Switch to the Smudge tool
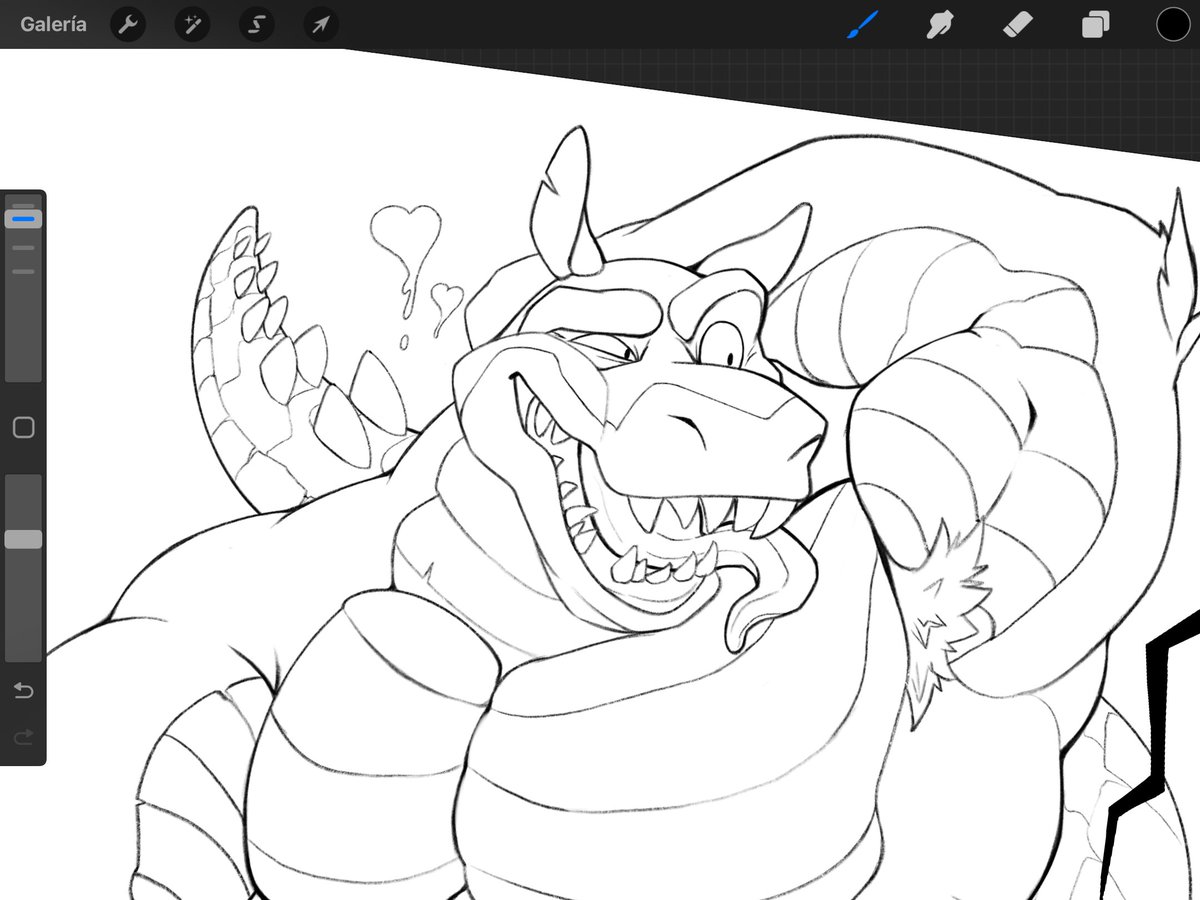Viewport: 1200px width, 900px height. [x=940, y=24]
